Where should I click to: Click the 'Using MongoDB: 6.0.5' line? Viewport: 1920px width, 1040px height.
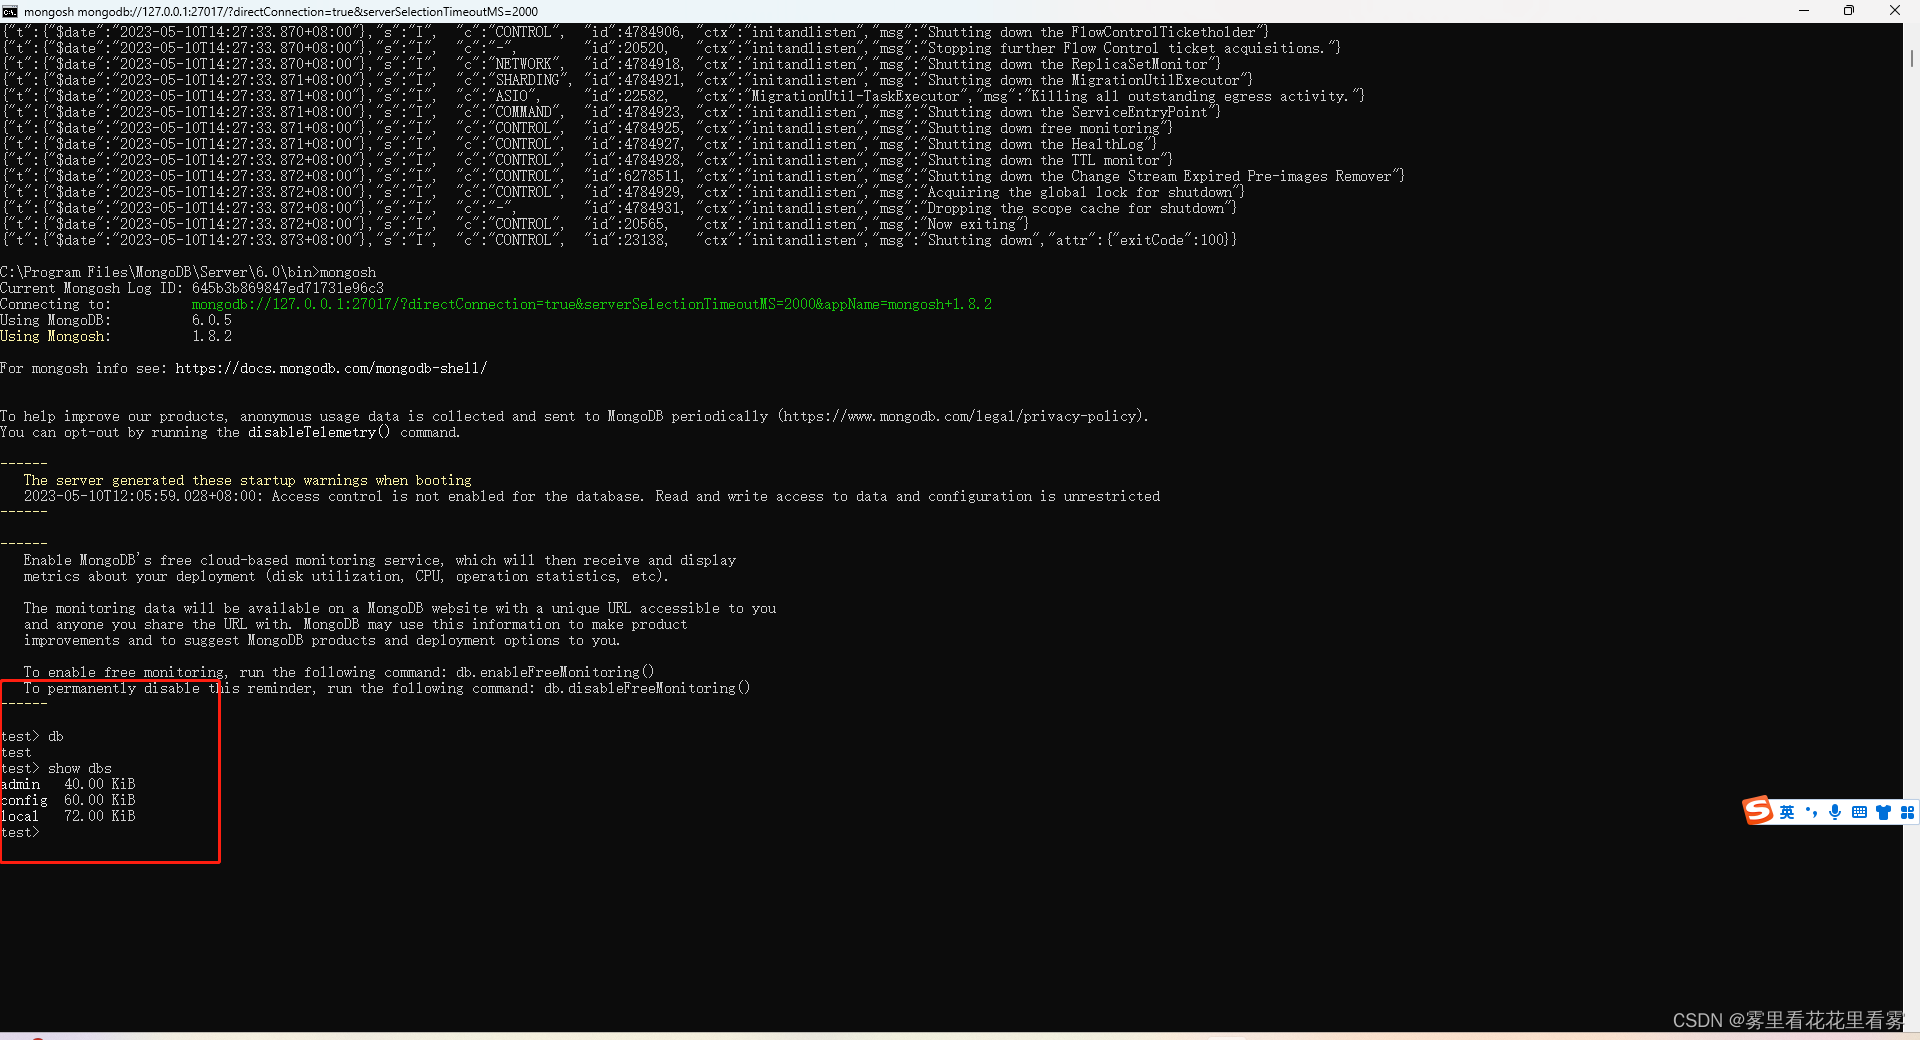click(x=116, y=320)
